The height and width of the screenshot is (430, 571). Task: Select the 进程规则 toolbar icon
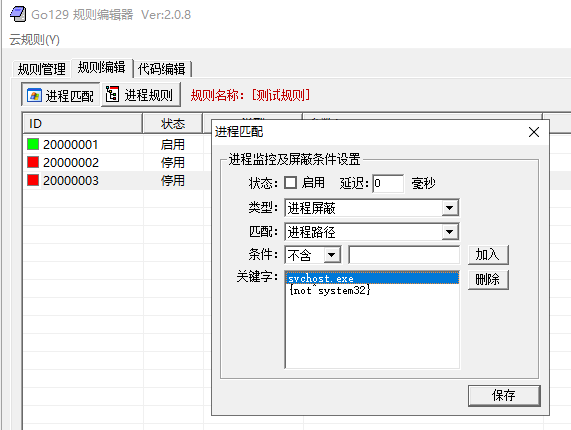click(x=112, y=95)
